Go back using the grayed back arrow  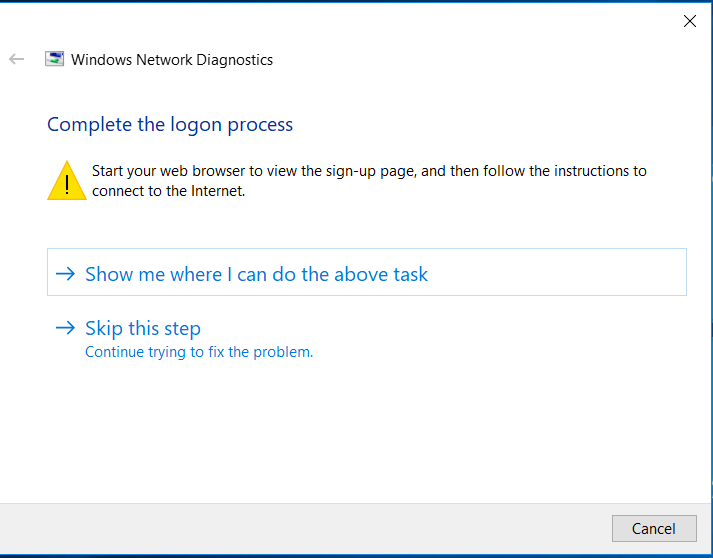pos(16,59)
